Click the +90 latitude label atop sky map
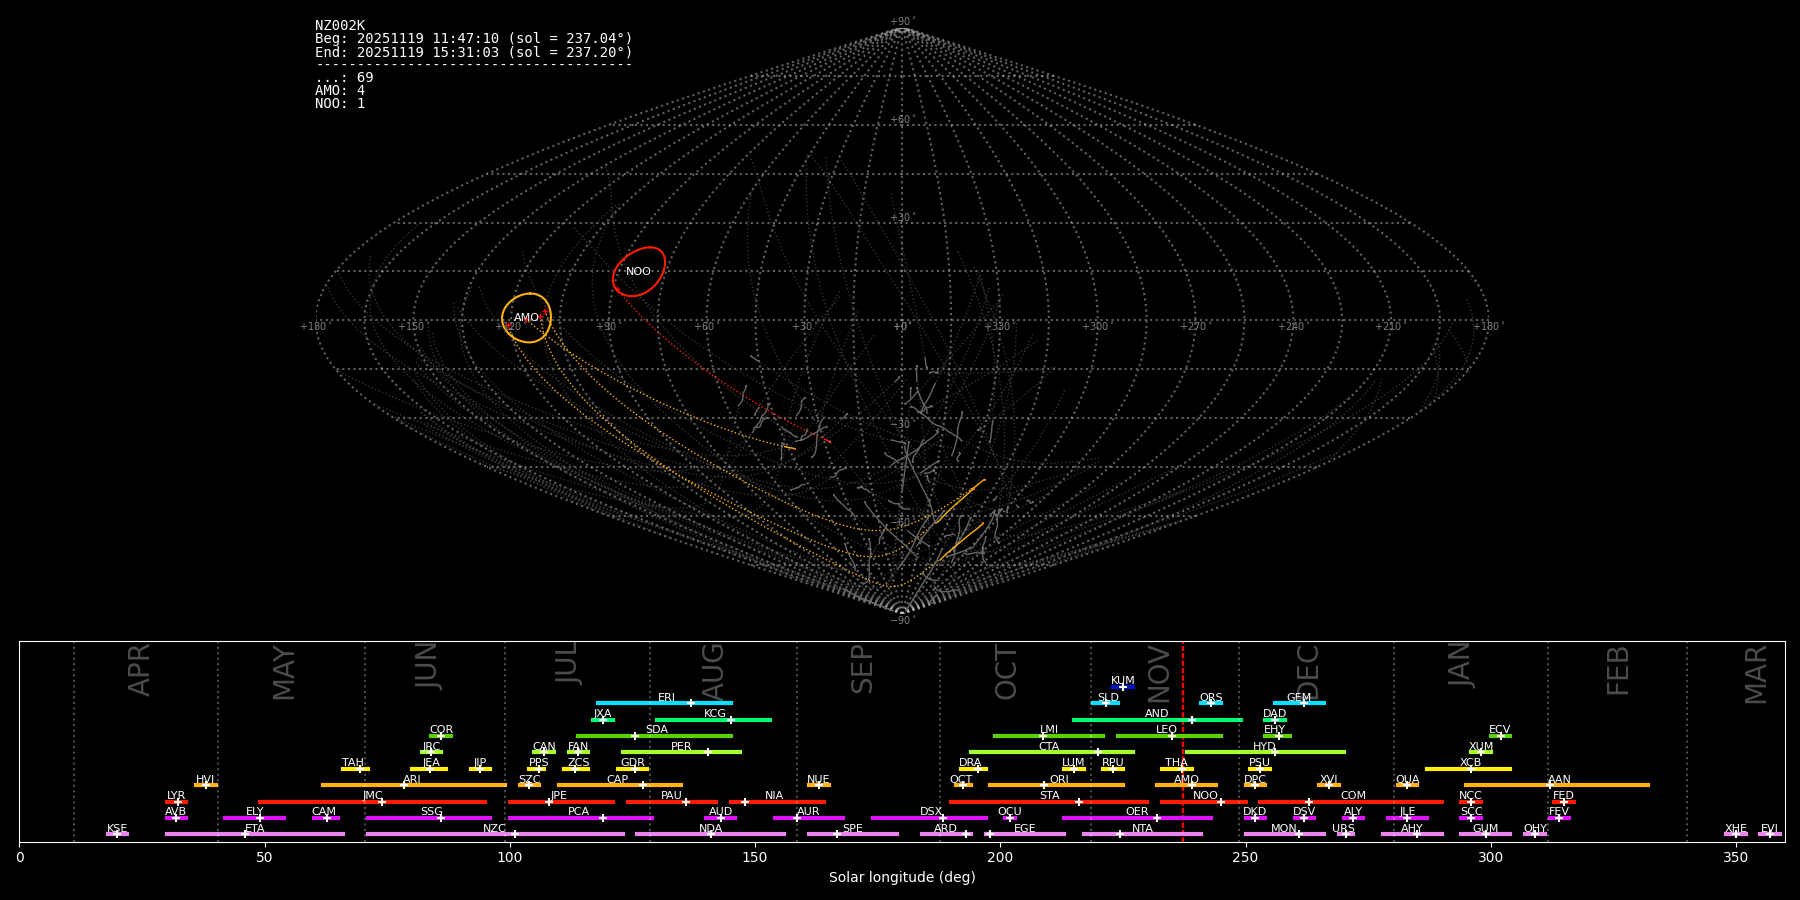This screenshot has height=900, width=1800. [902, 22]
